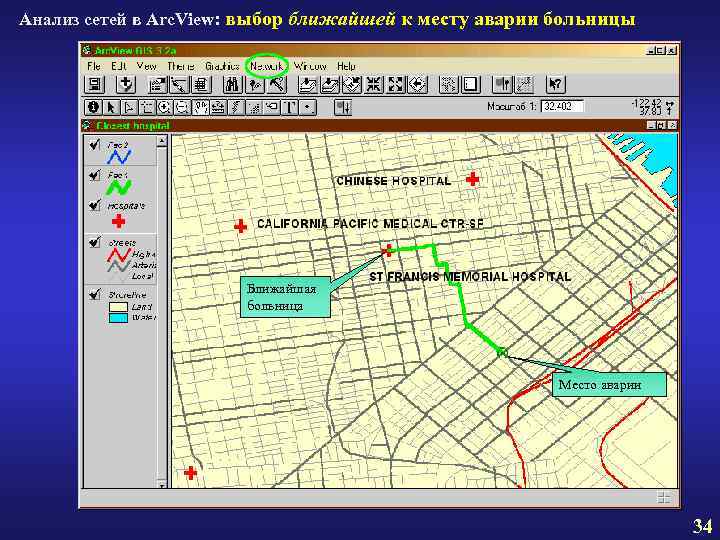Click the red cross marker in lower-left map
Screen dimensions: 720x540
[191, 472]
